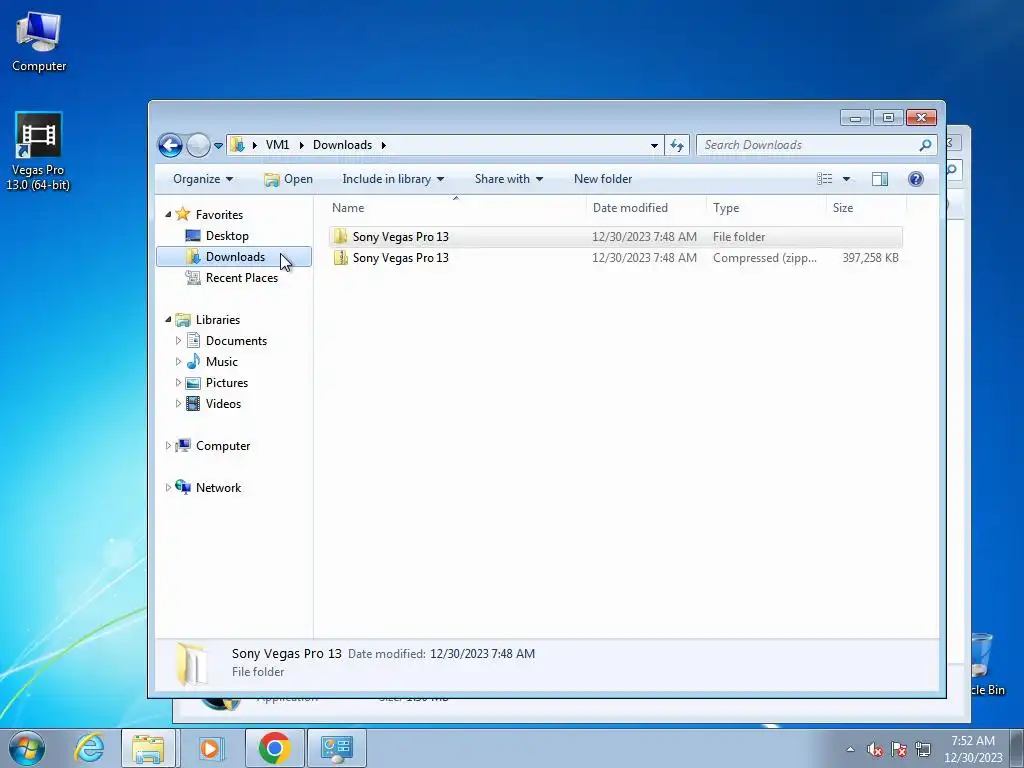Image resolution: width=1024 pixels, height=768 pixels.
Task: Click the Compressed (zipp... type cell
Action: [765, 258]
